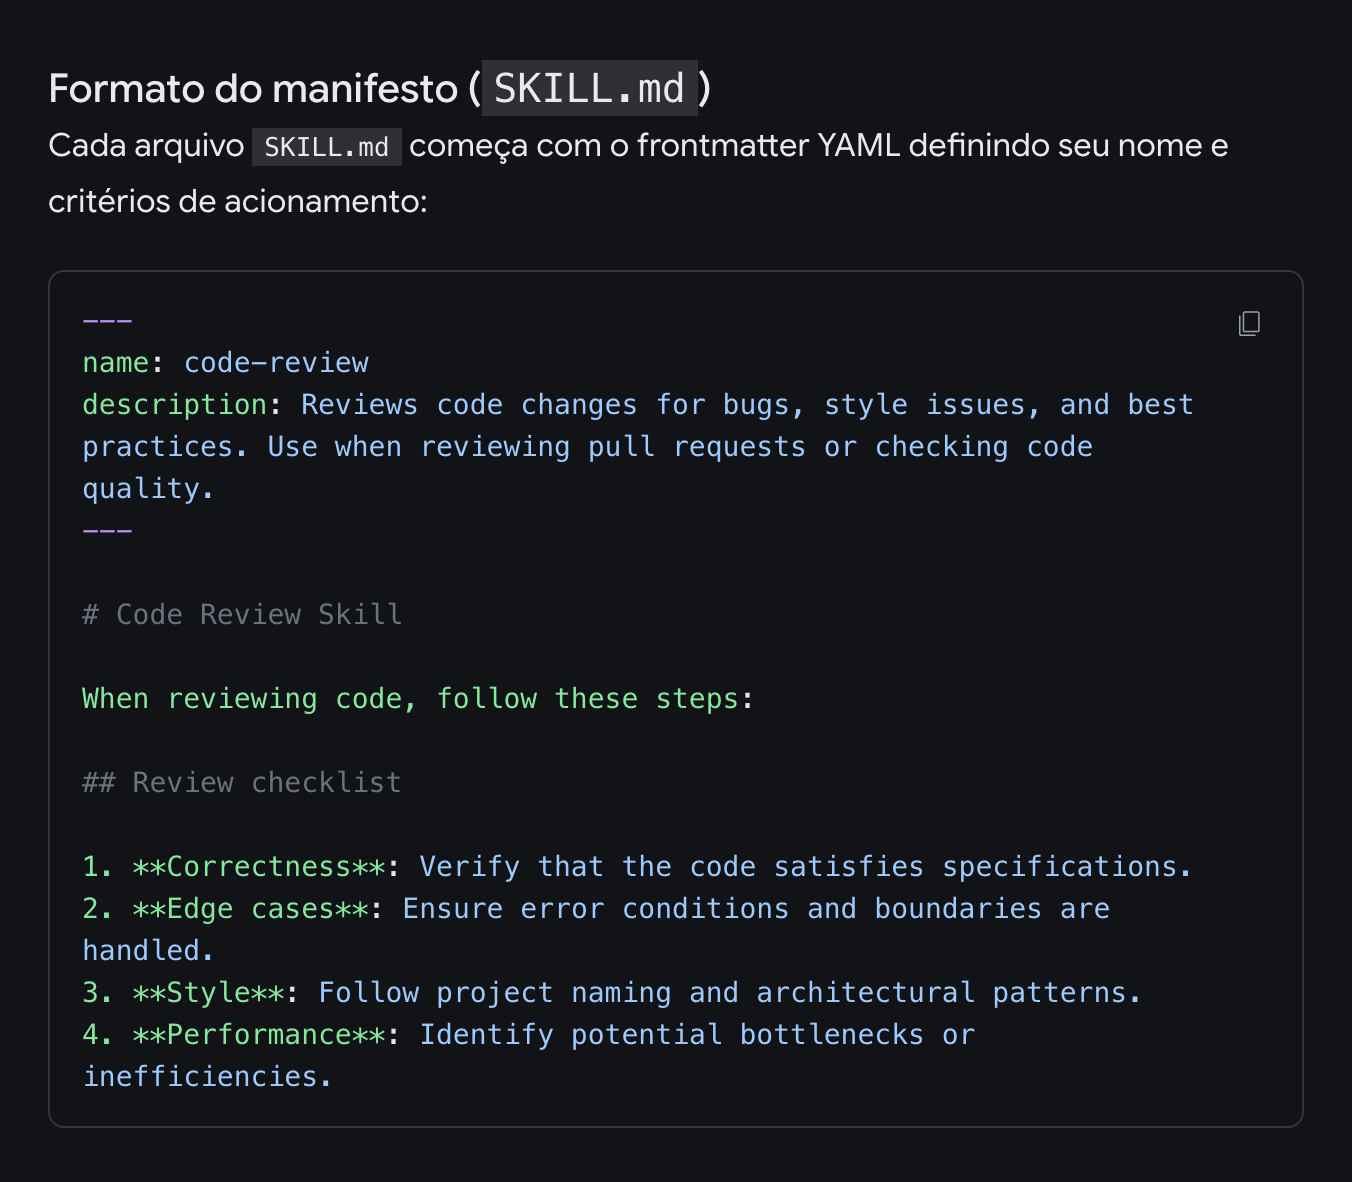Copy the code block with the copy icon

[1249, 323]
